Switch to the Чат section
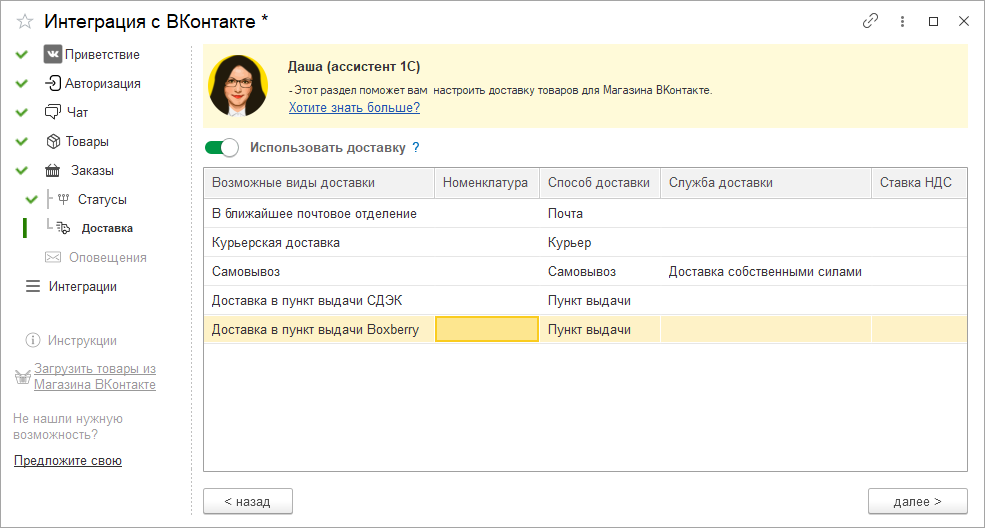Screen dimensions: 985x528 point(77,112)
